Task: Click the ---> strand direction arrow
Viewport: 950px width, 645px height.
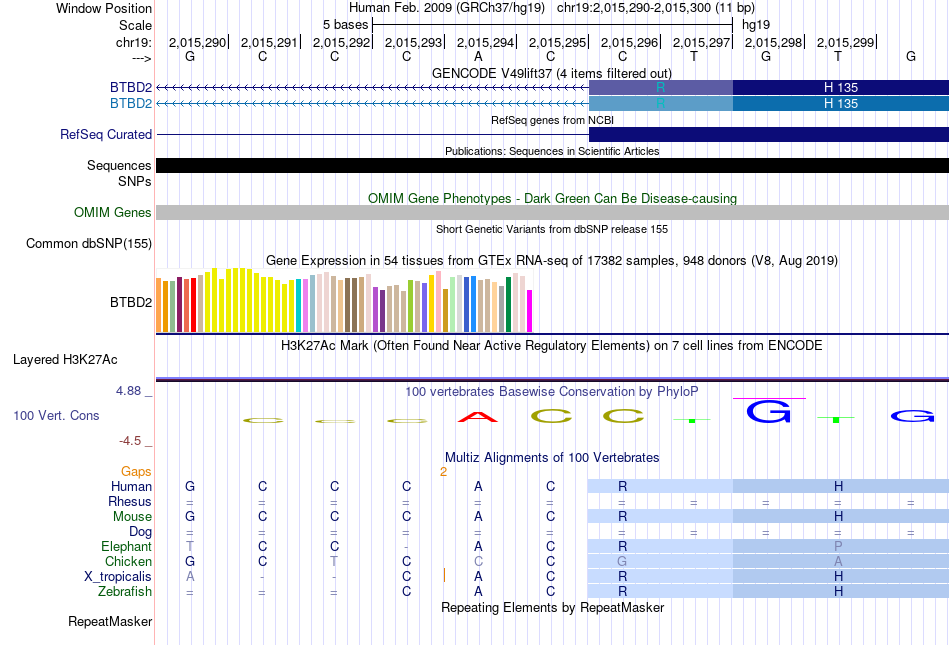Action: click(x=142, y=58)
